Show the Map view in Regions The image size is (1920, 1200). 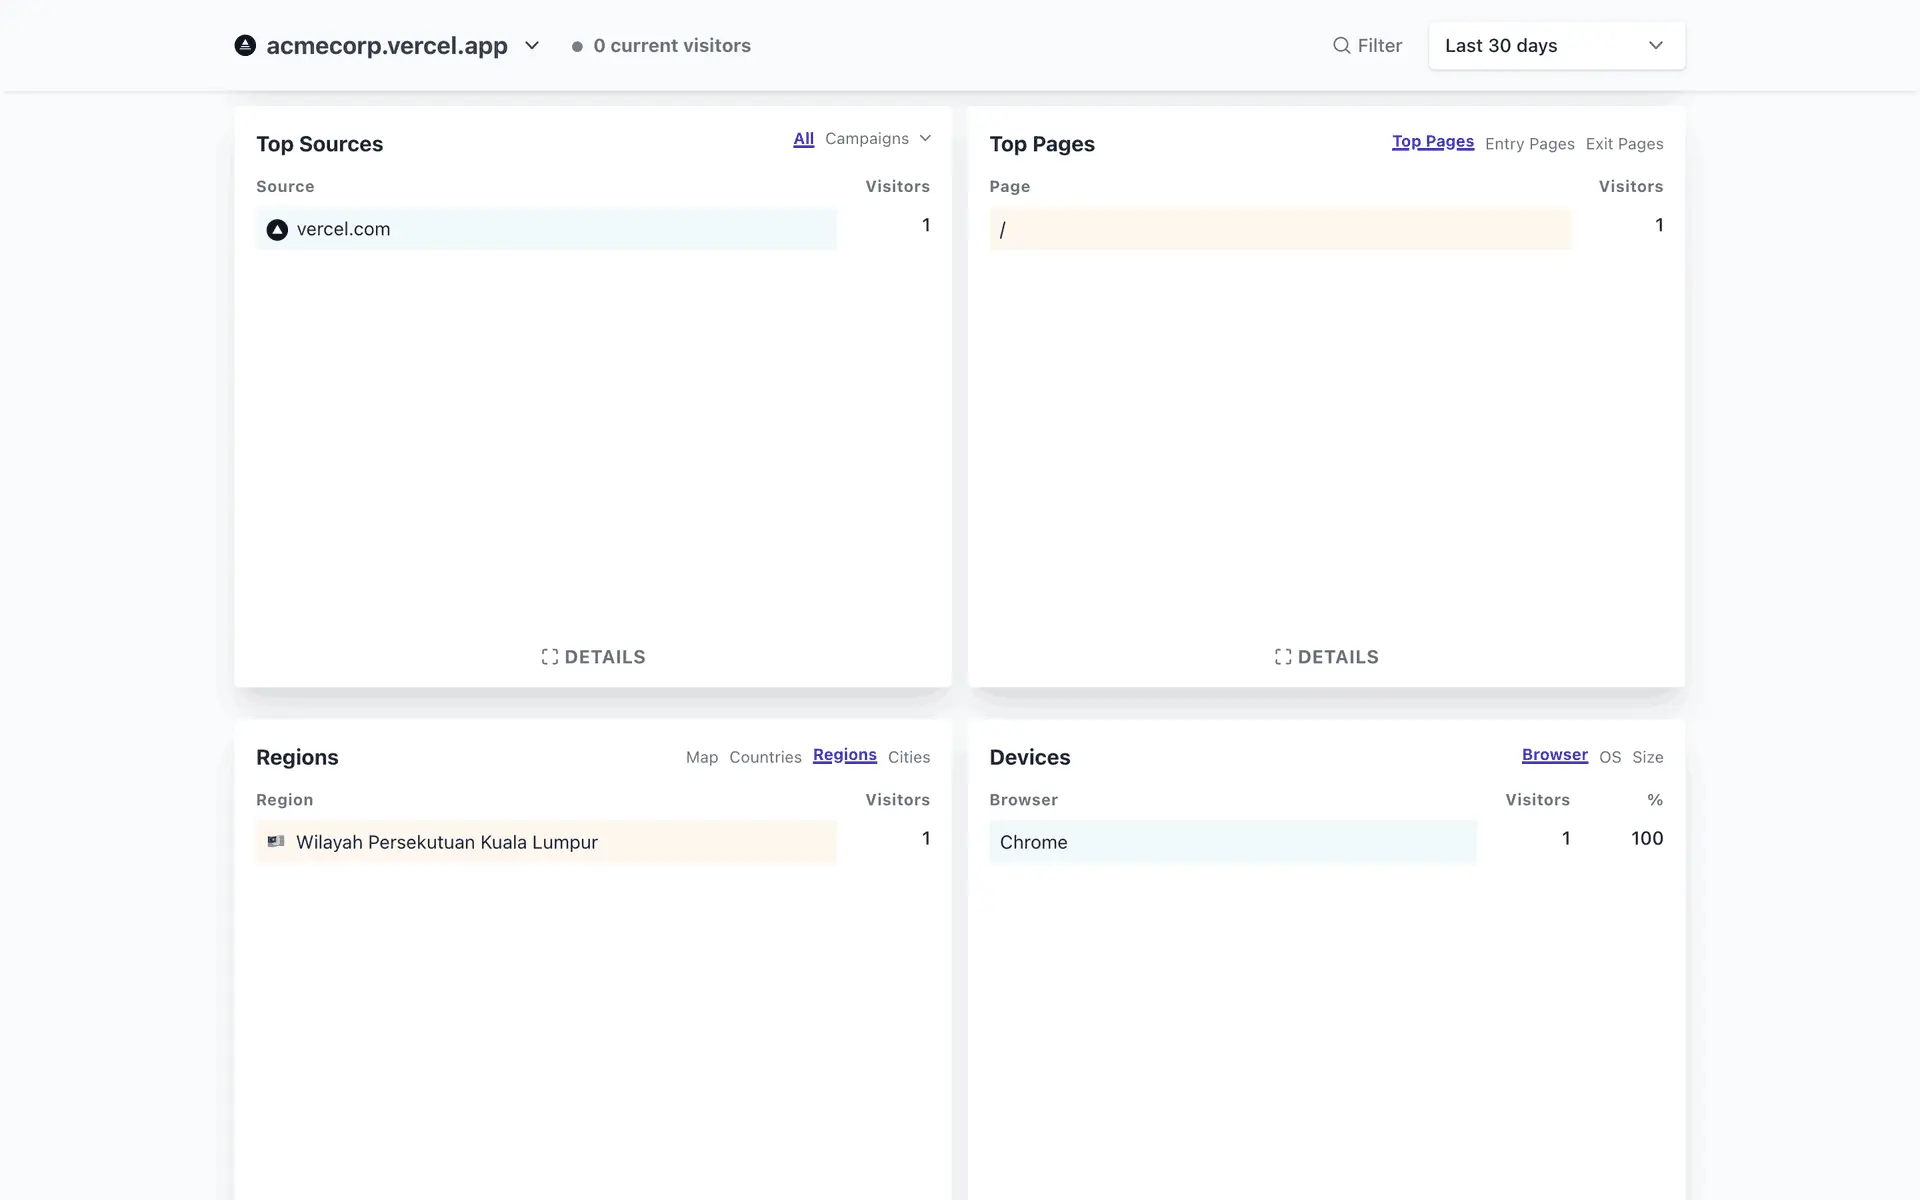701,757
